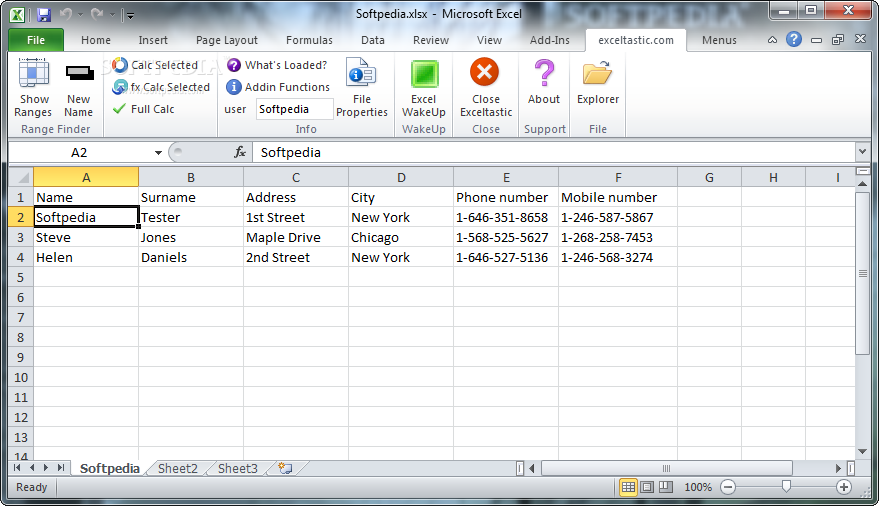Click the Insert Worksheet tab icon
This screenshot has width=879, height=506.
(x=285, y=468)
